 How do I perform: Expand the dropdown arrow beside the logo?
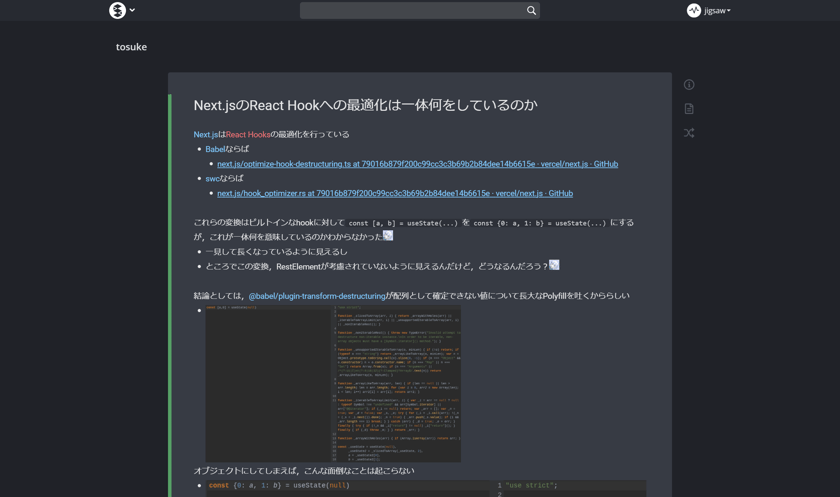pyautogui.click(x=132, y=10)
